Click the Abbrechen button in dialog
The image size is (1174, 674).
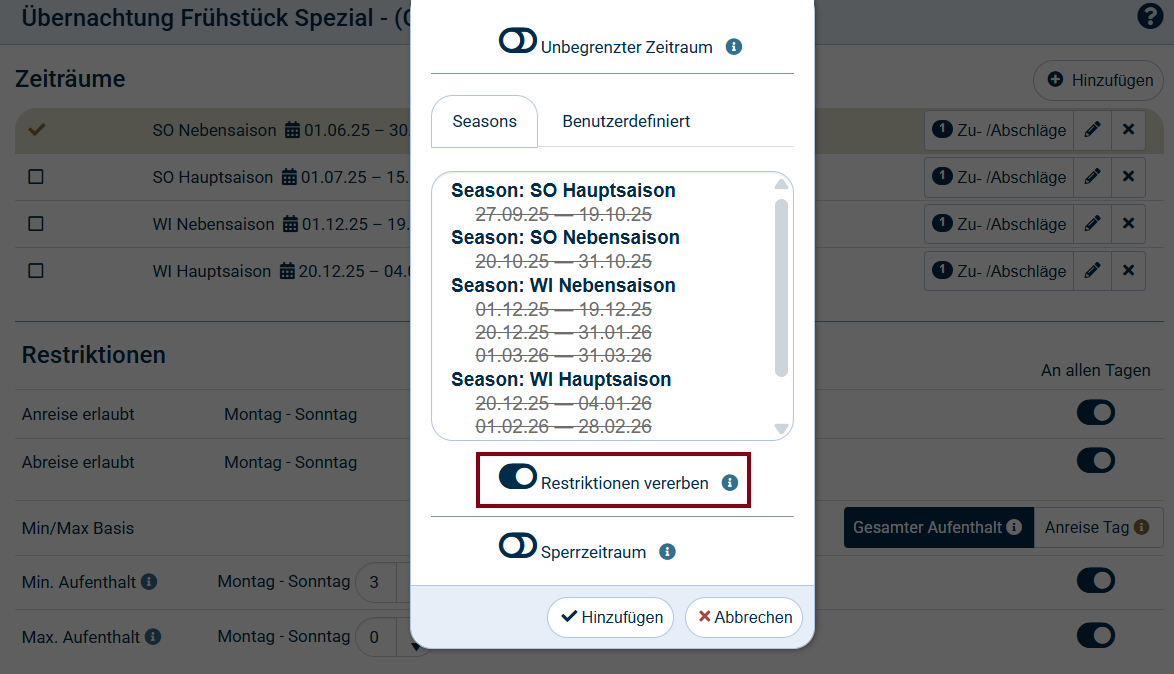(744, 618)
